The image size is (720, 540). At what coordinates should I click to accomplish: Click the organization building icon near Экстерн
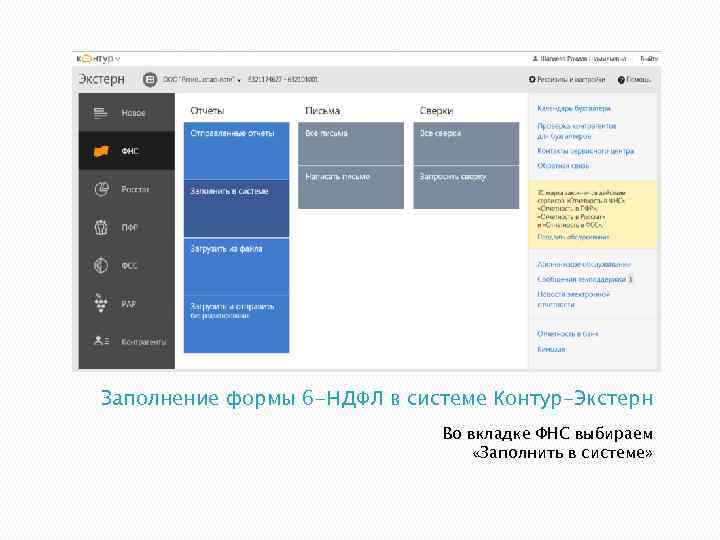(x=150, y=79)
